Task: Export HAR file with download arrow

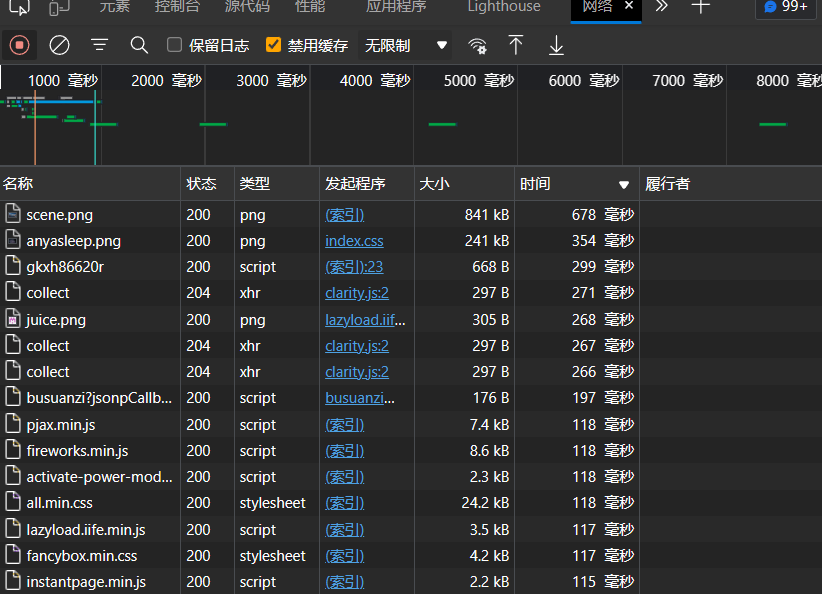Action: point(556,45)
